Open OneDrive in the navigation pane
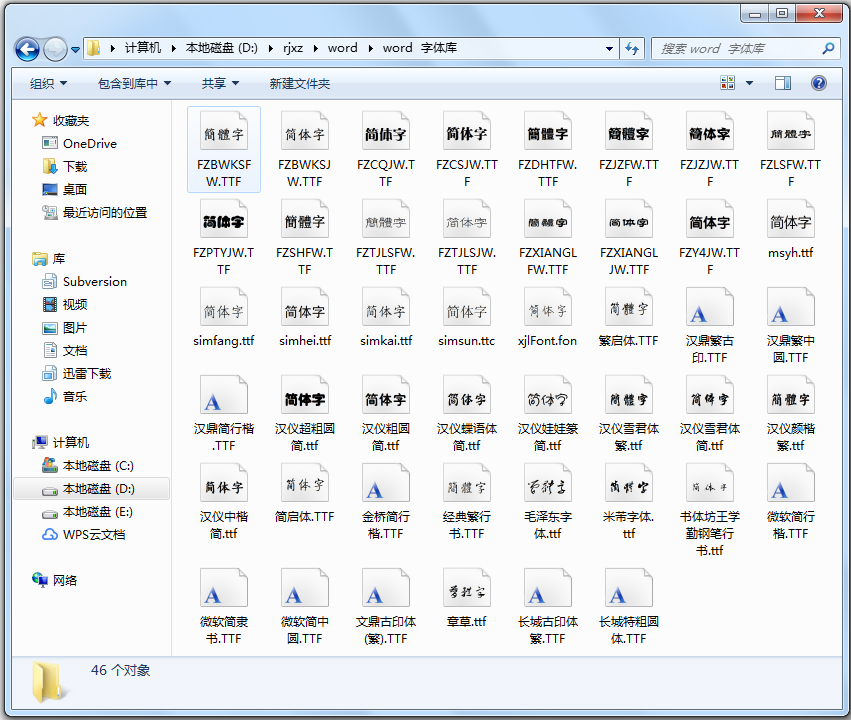The height and width of the screenshot is (720, 851). (x=90, y=143)
